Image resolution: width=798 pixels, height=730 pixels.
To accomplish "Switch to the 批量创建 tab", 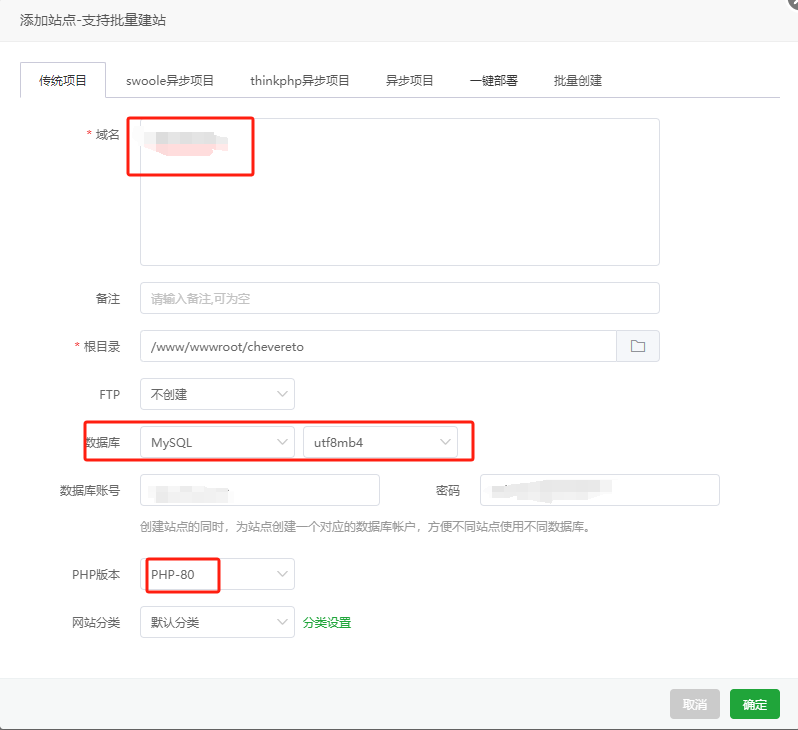I will pyautogui.click(x=578, y=80).
